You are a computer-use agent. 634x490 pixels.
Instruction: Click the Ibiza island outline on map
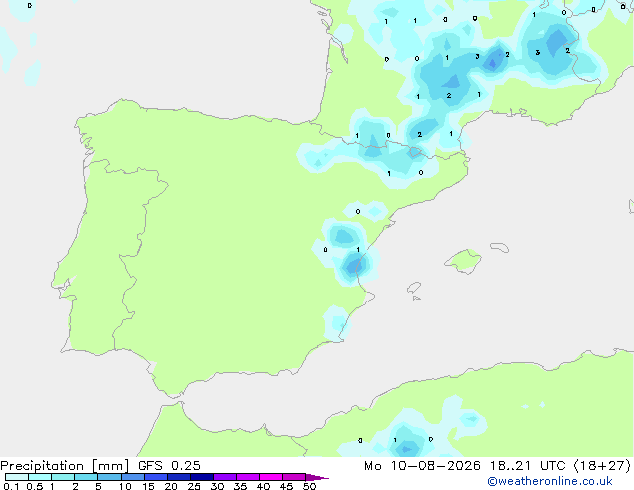coord(414,288)
